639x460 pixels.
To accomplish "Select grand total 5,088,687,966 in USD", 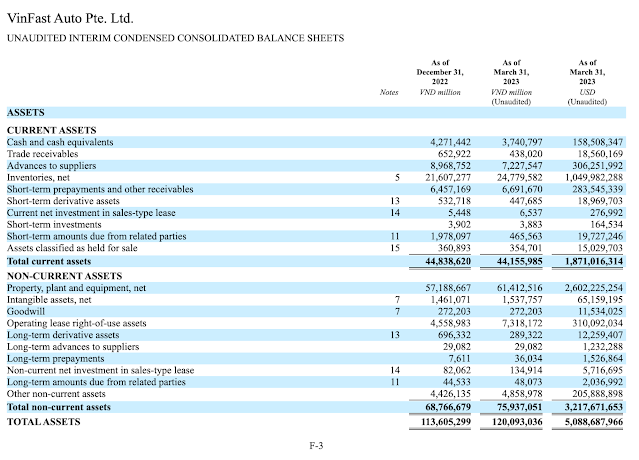I will 594,422.
